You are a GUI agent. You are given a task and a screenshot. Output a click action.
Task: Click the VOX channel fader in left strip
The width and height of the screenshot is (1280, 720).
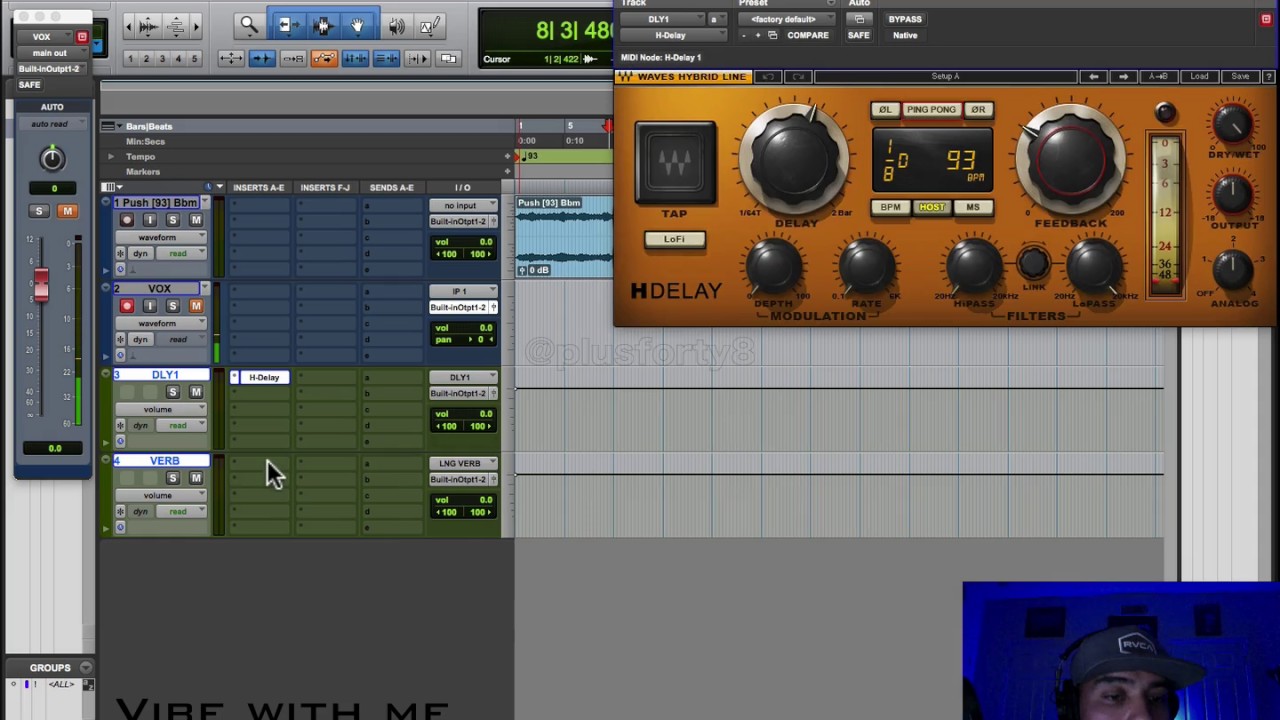[41, 285]
